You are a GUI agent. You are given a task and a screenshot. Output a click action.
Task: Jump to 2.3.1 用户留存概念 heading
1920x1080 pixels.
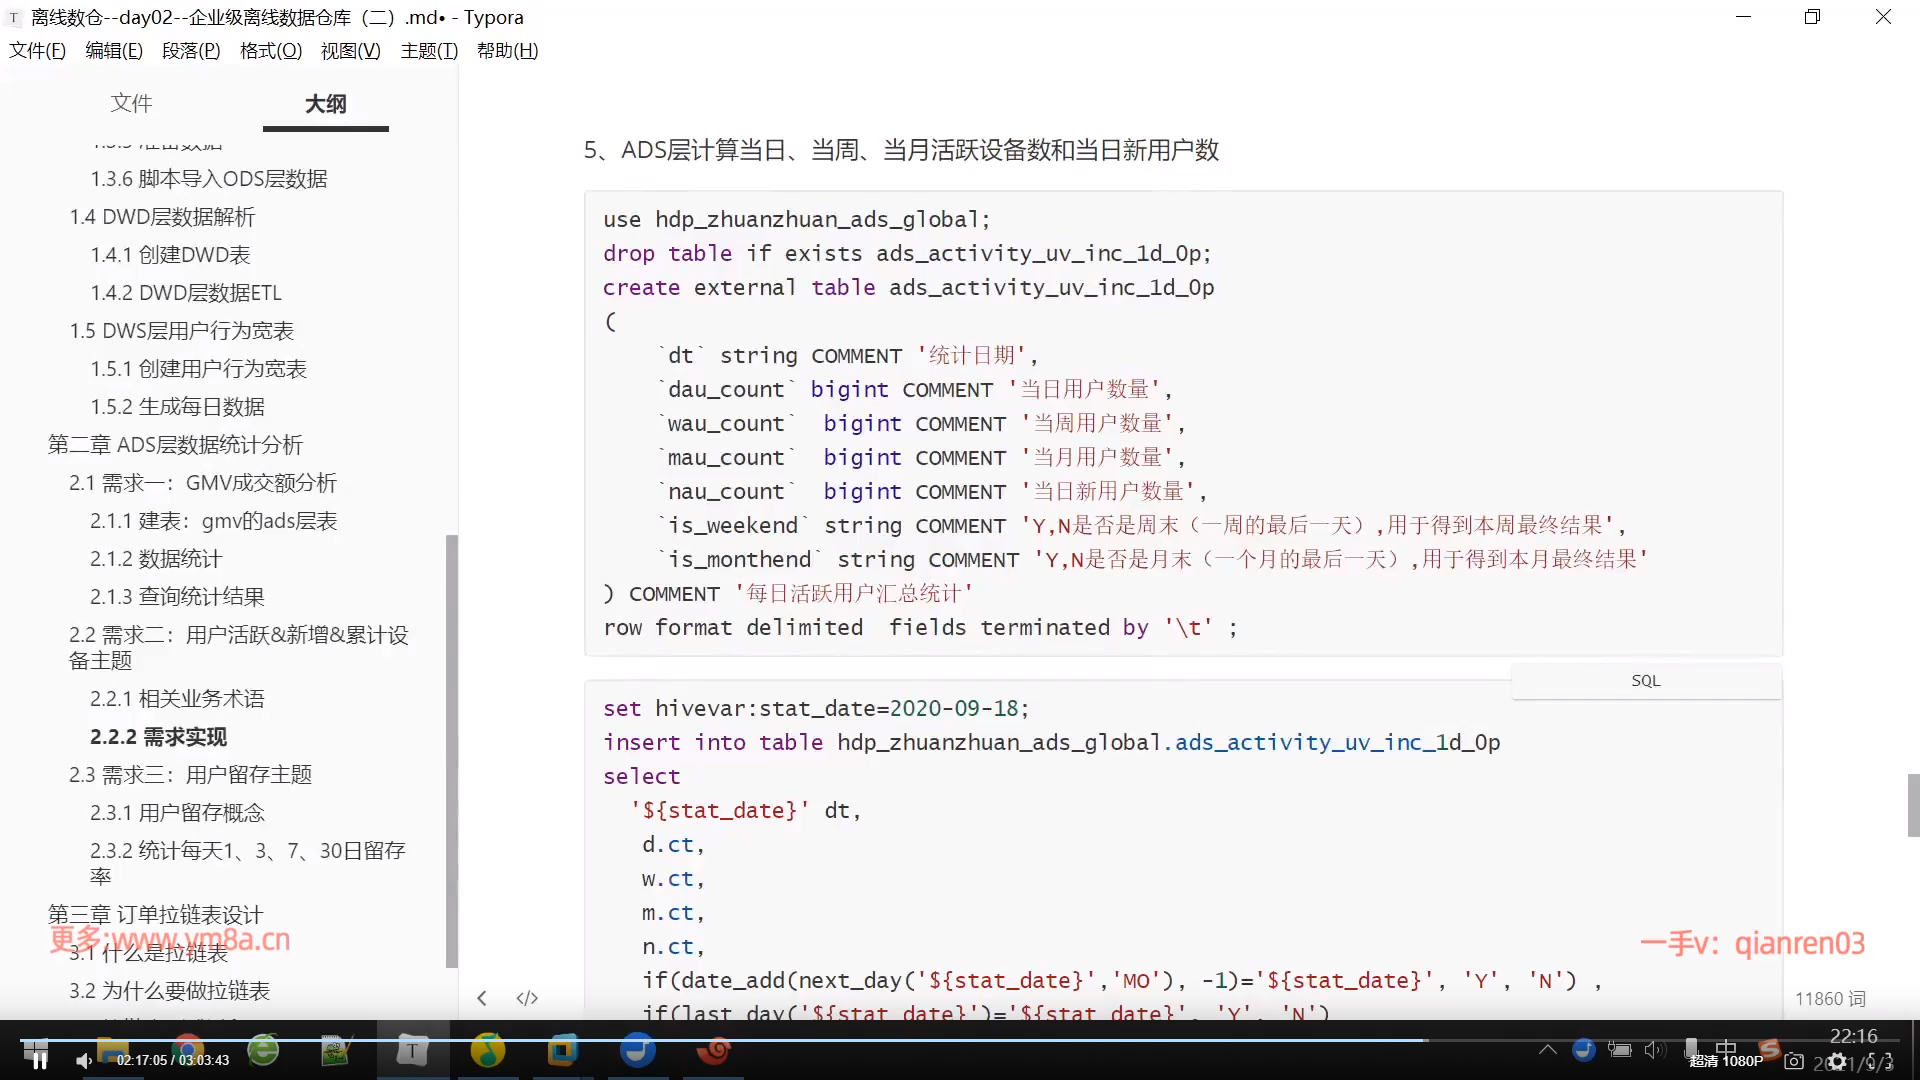coord(177,813)
